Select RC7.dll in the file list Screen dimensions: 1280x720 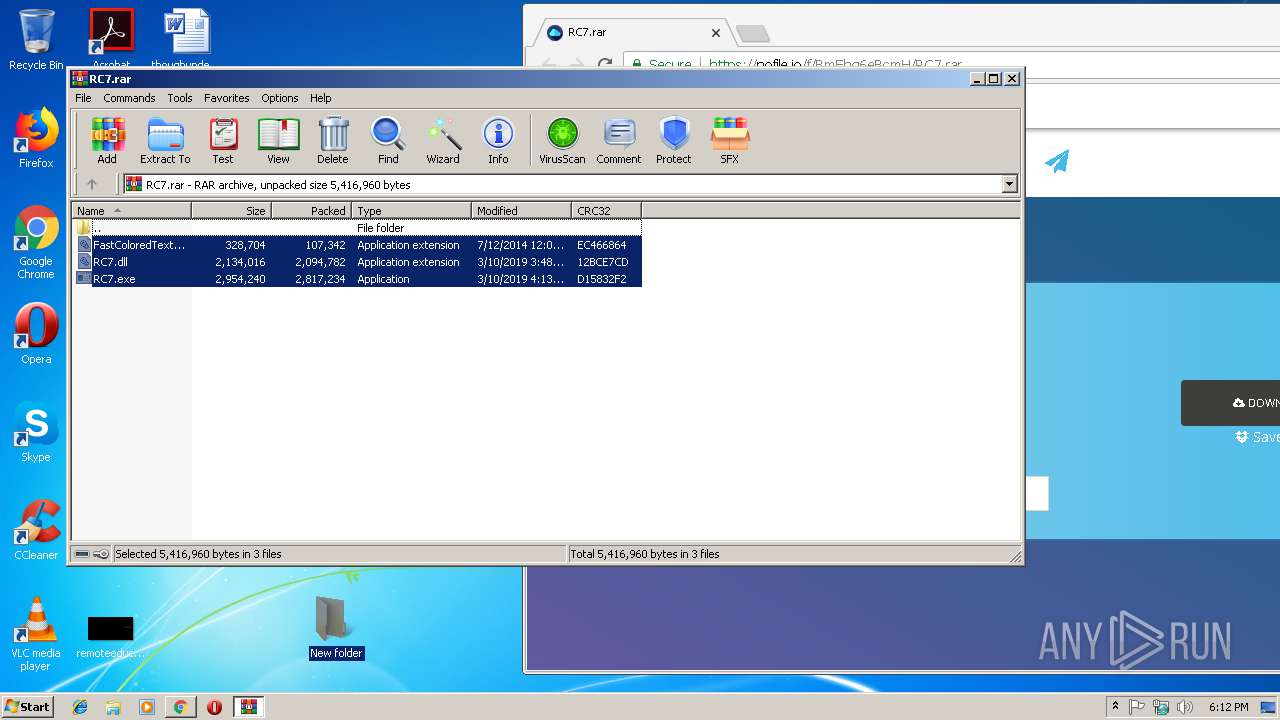point(357,262)
